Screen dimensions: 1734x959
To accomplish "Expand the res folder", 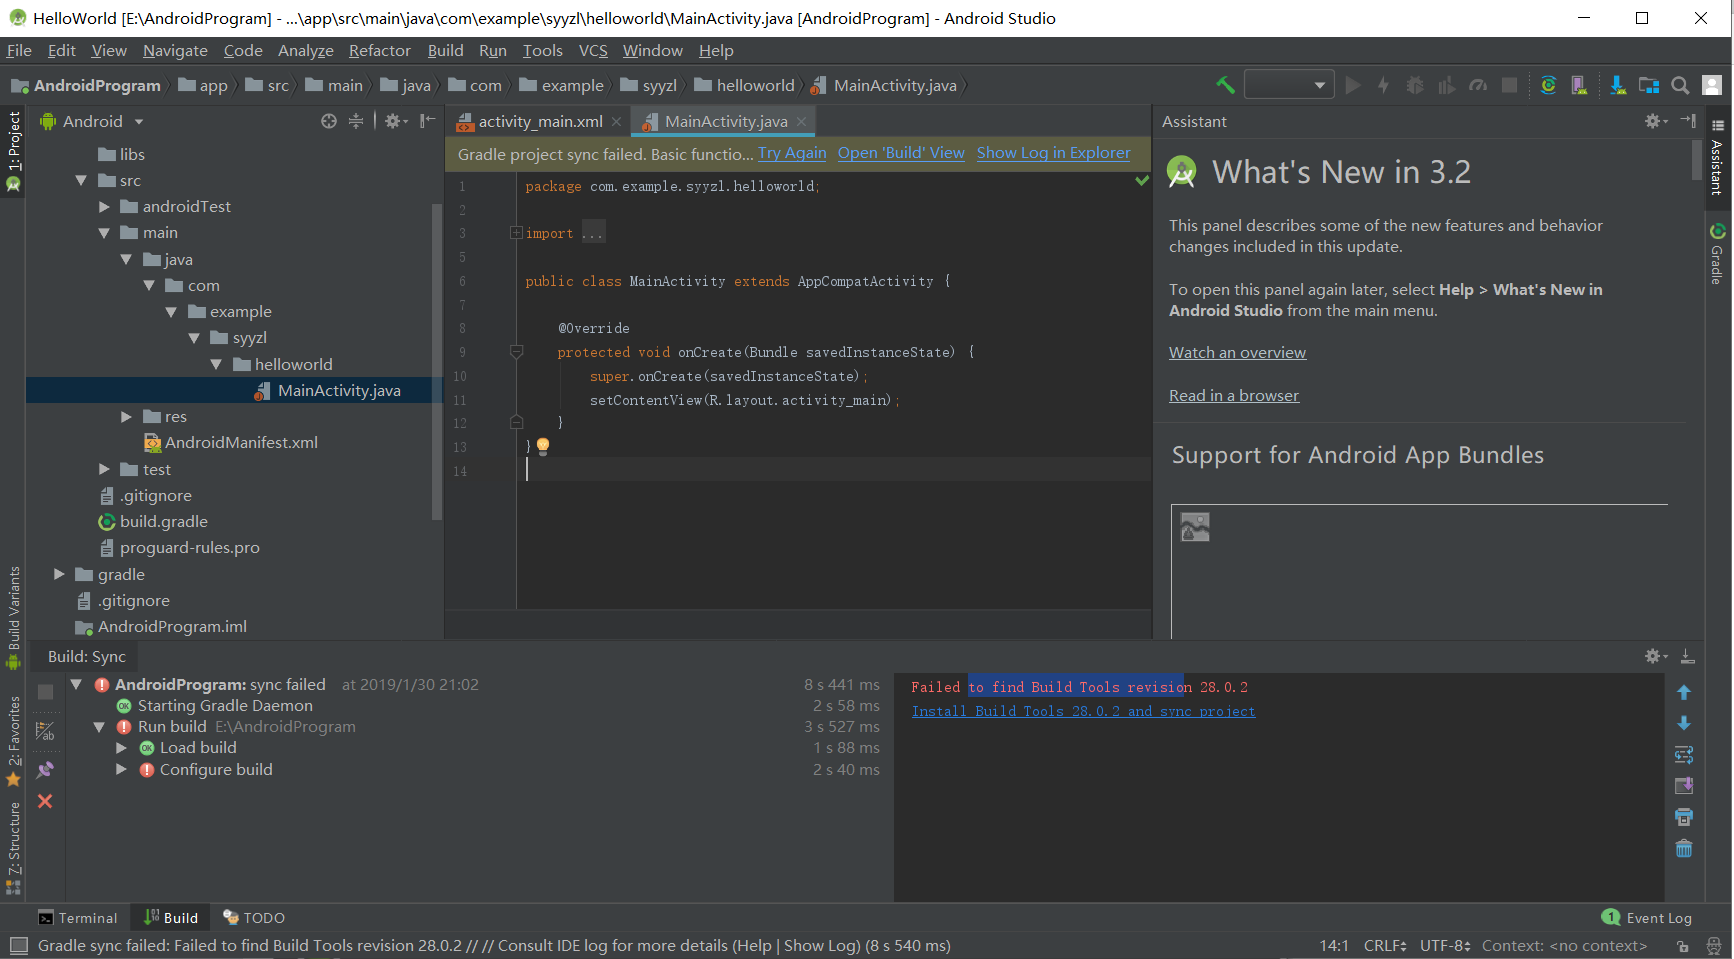I will tap(126, 417).
